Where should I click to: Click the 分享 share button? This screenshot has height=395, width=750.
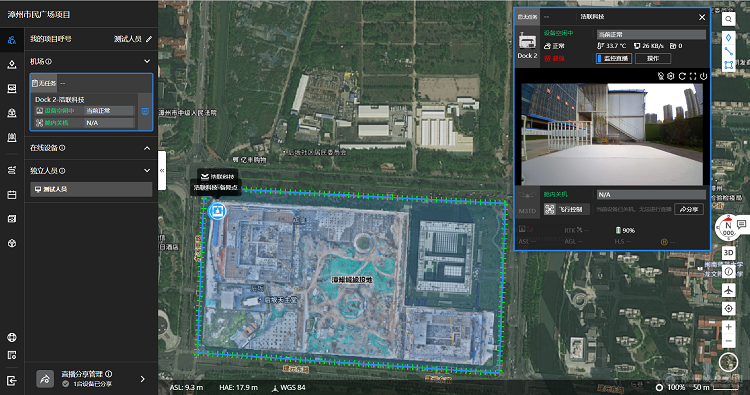(x=689, y=209)
